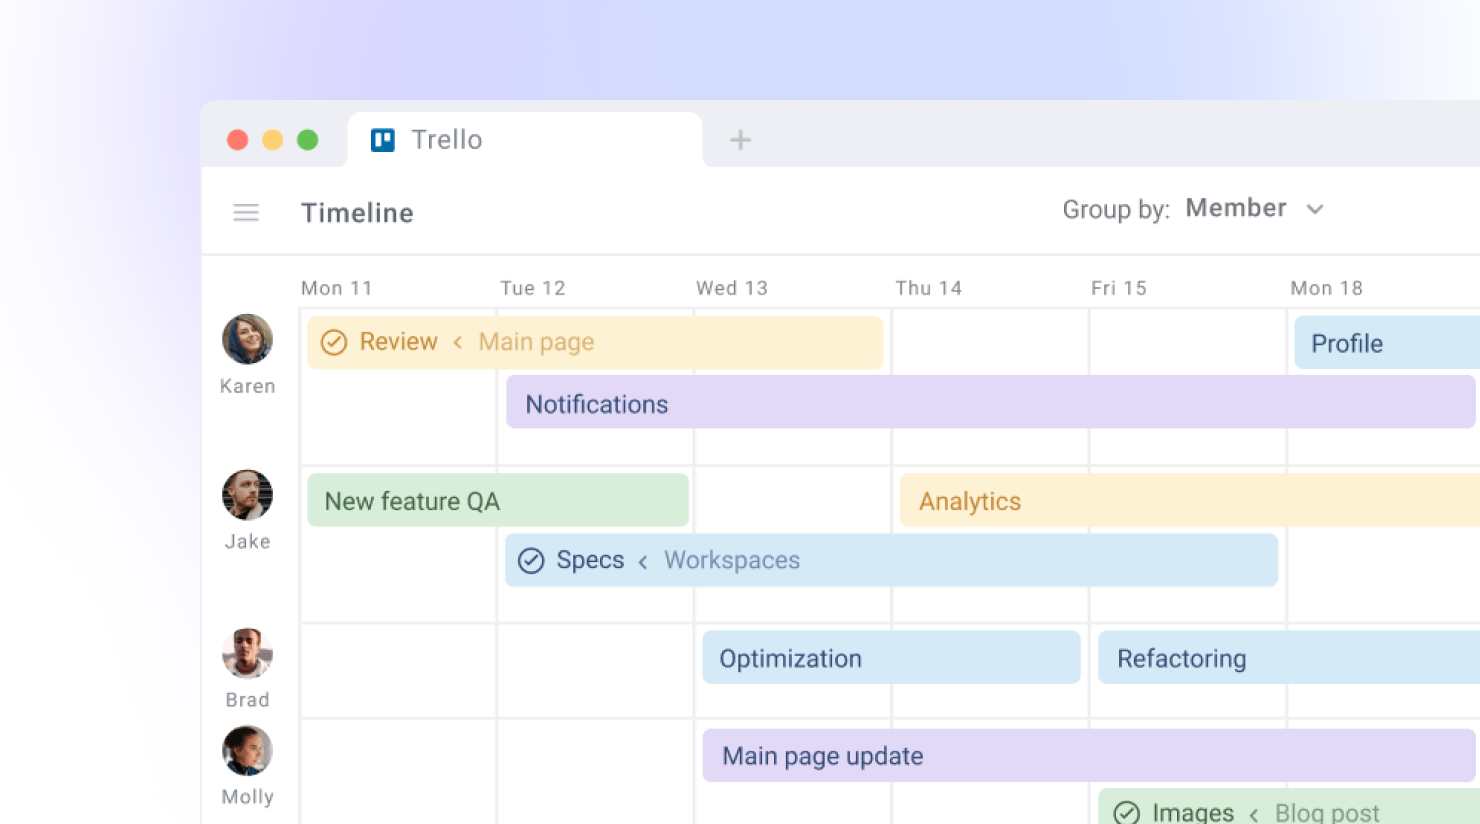Select the Tue 12 date column header
The height and width of the screenshot is (824, 1480).
tap(533, 288)
